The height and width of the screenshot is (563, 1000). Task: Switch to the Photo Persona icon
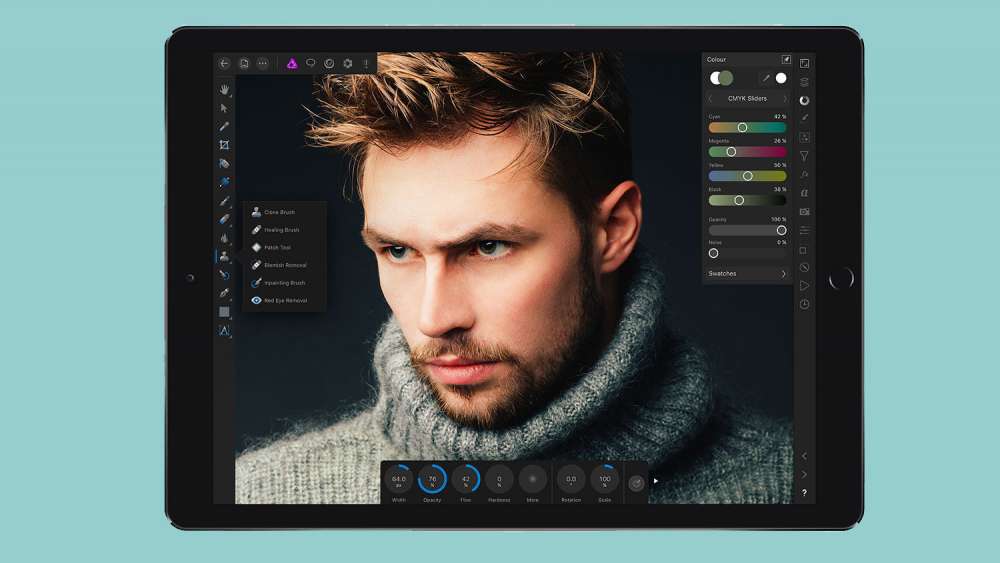click(x=292, y=63)
